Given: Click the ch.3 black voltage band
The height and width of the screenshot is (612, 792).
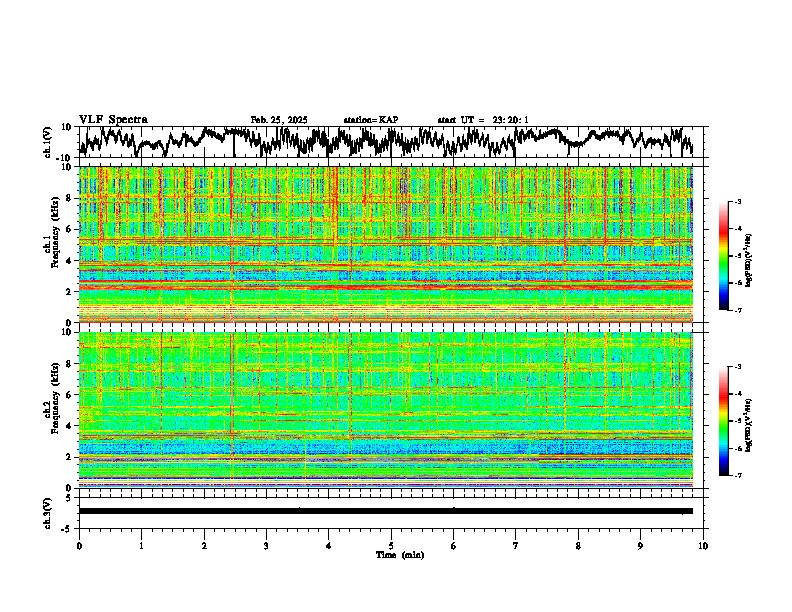Looking at the screenshot, I should click(386, 511).
